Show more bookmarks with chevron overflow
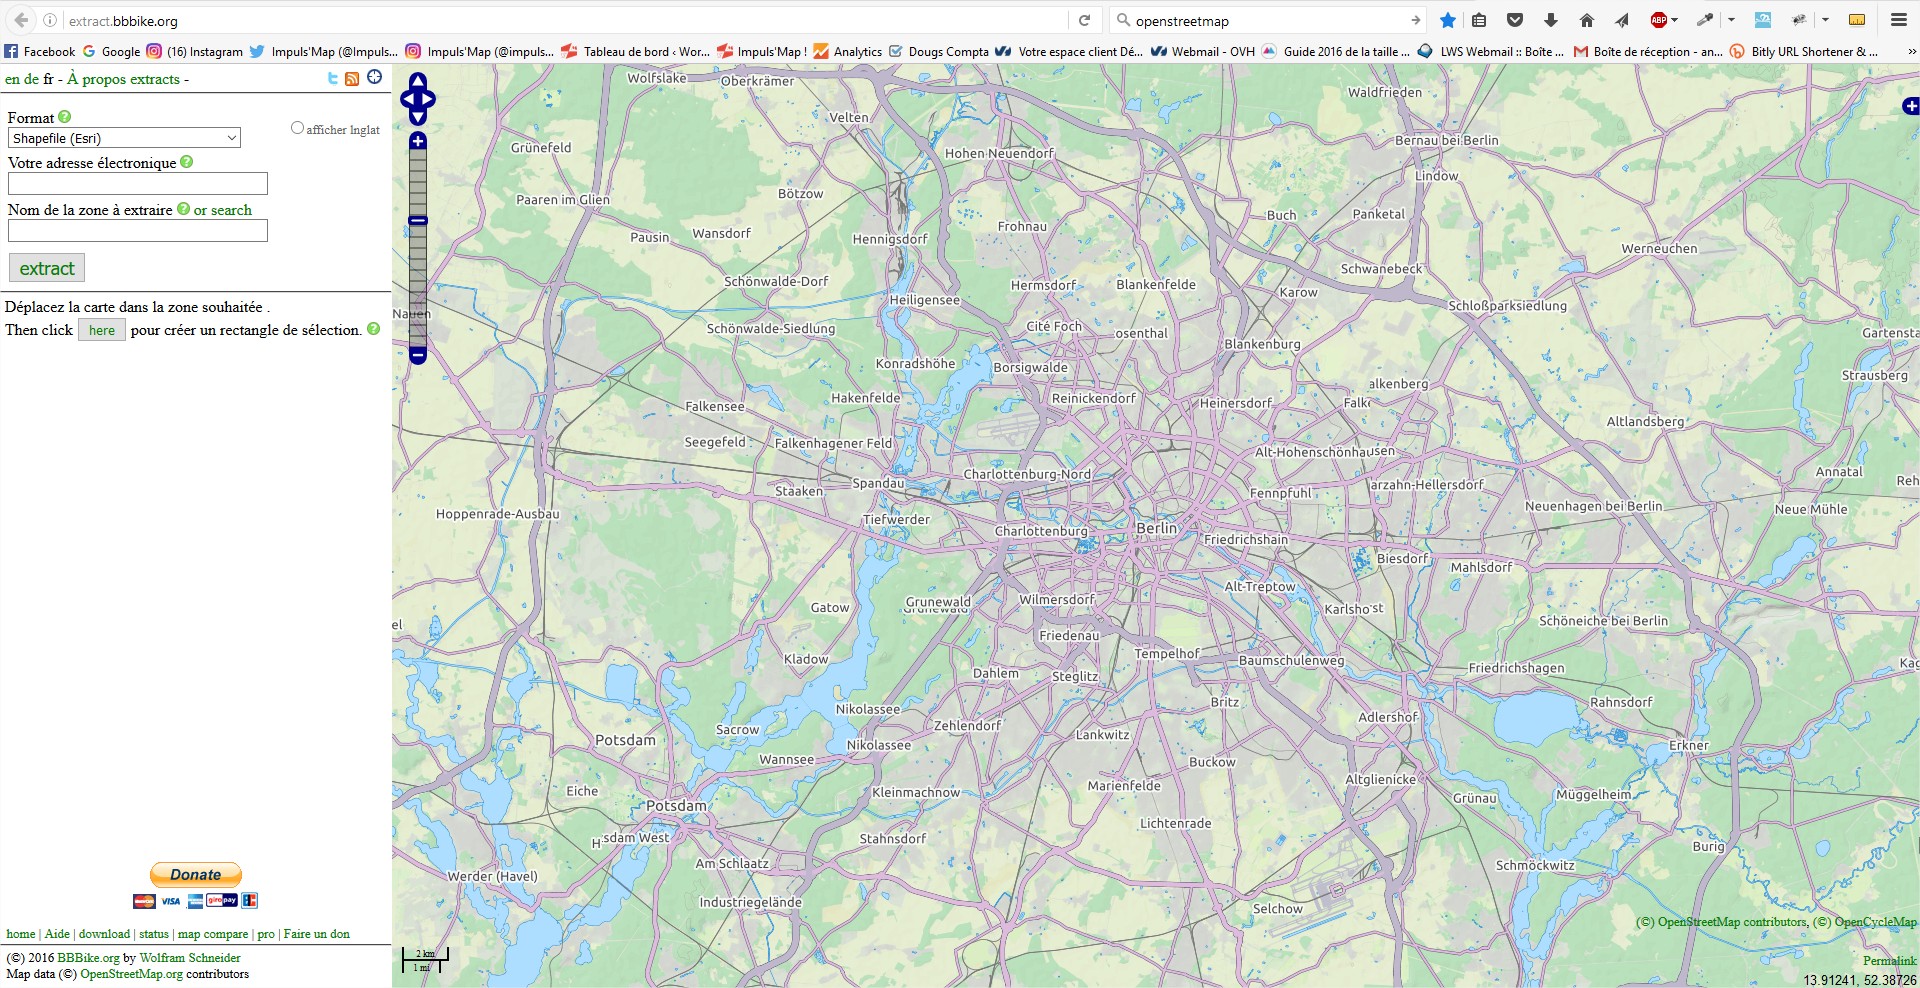The width and height of the screenshot is (1920, 988). point(1912,51)
